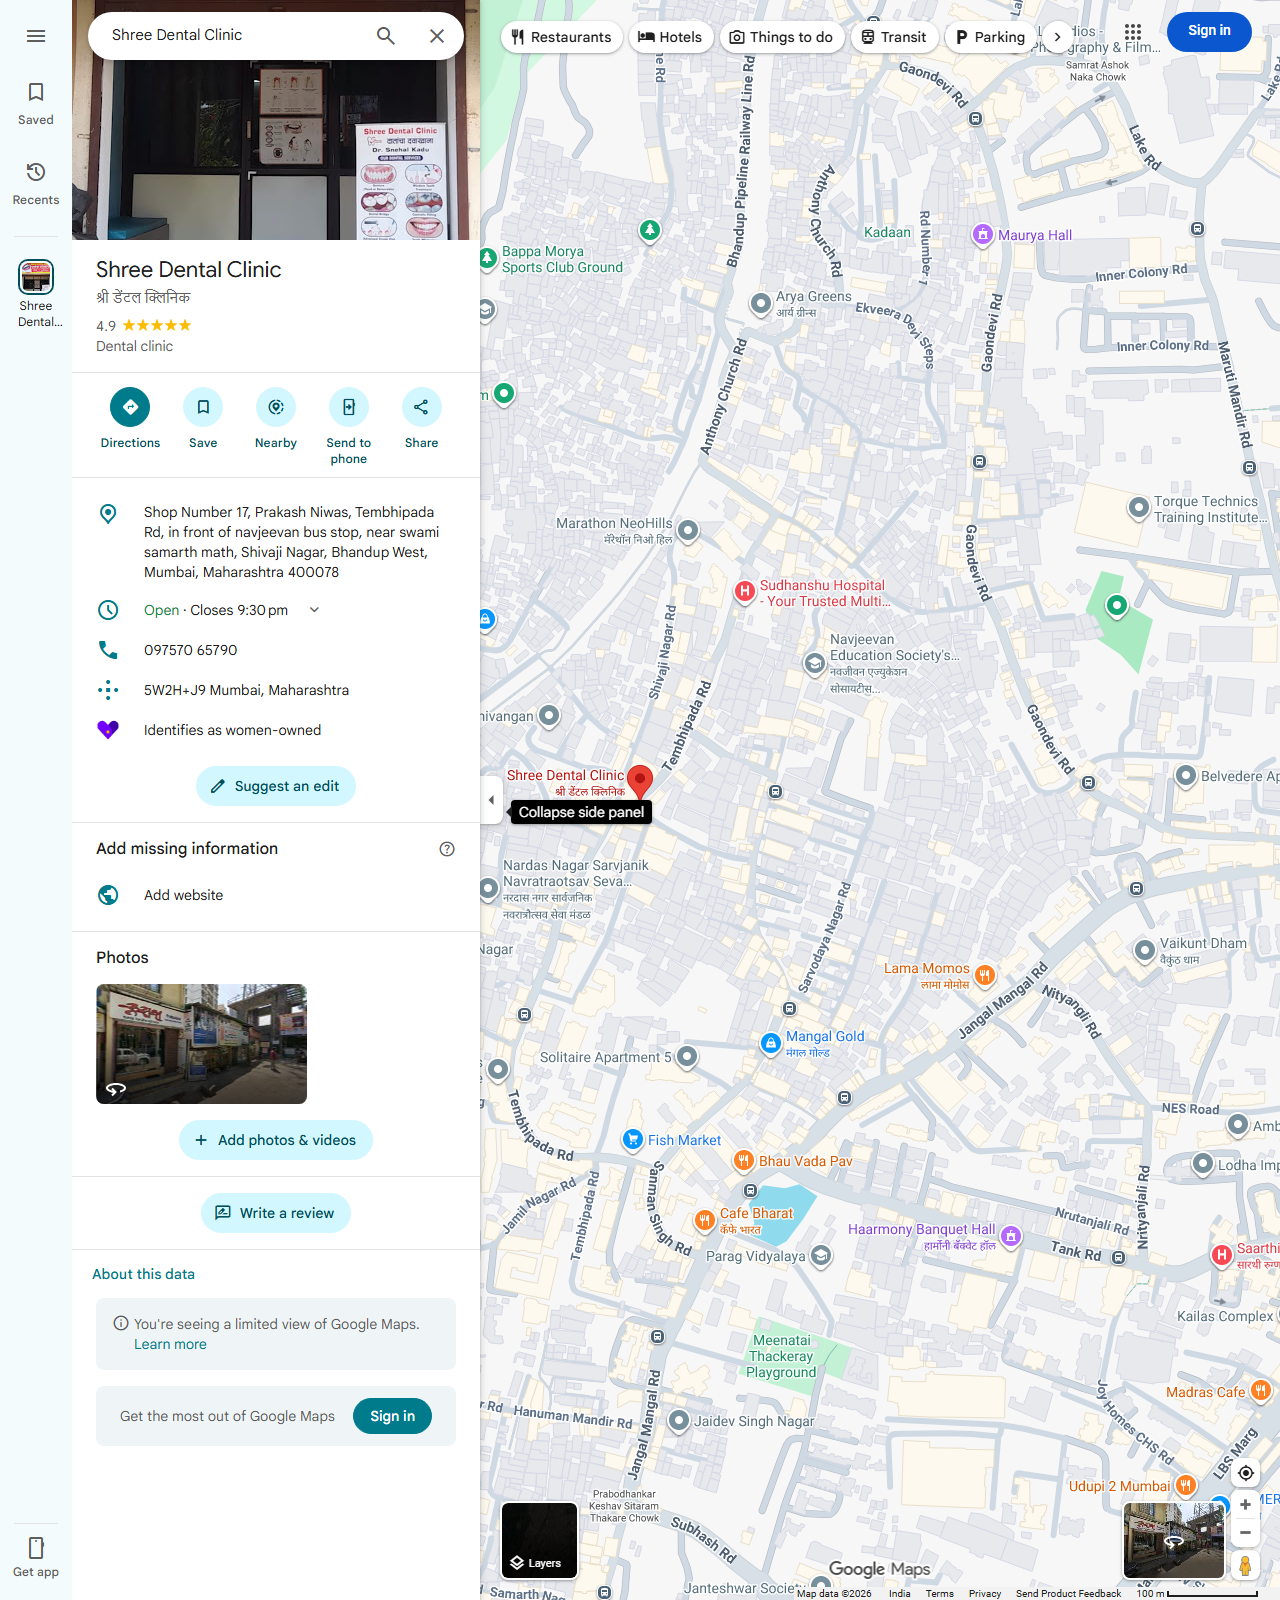The height and width of the screenshot is (1600, 1280).
Task: Select Hotels filter chip
Action: 670,37
